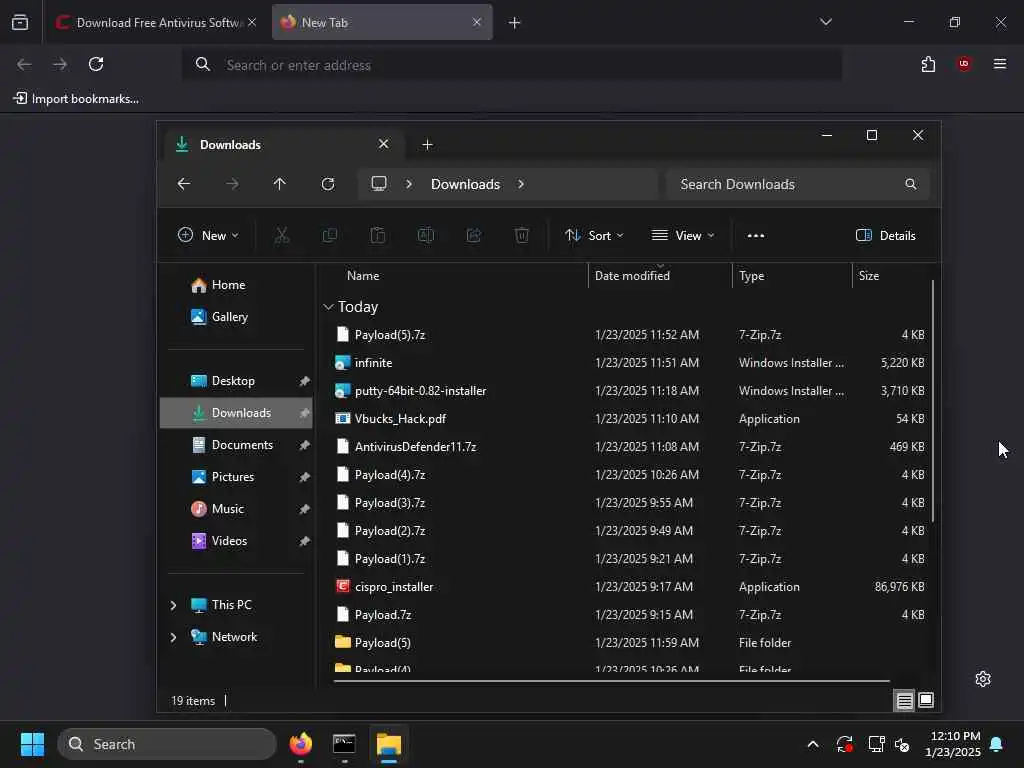This screenshot has height=768, width=1024.
Task: Add a new File Explorer tab
Action: 427,144
